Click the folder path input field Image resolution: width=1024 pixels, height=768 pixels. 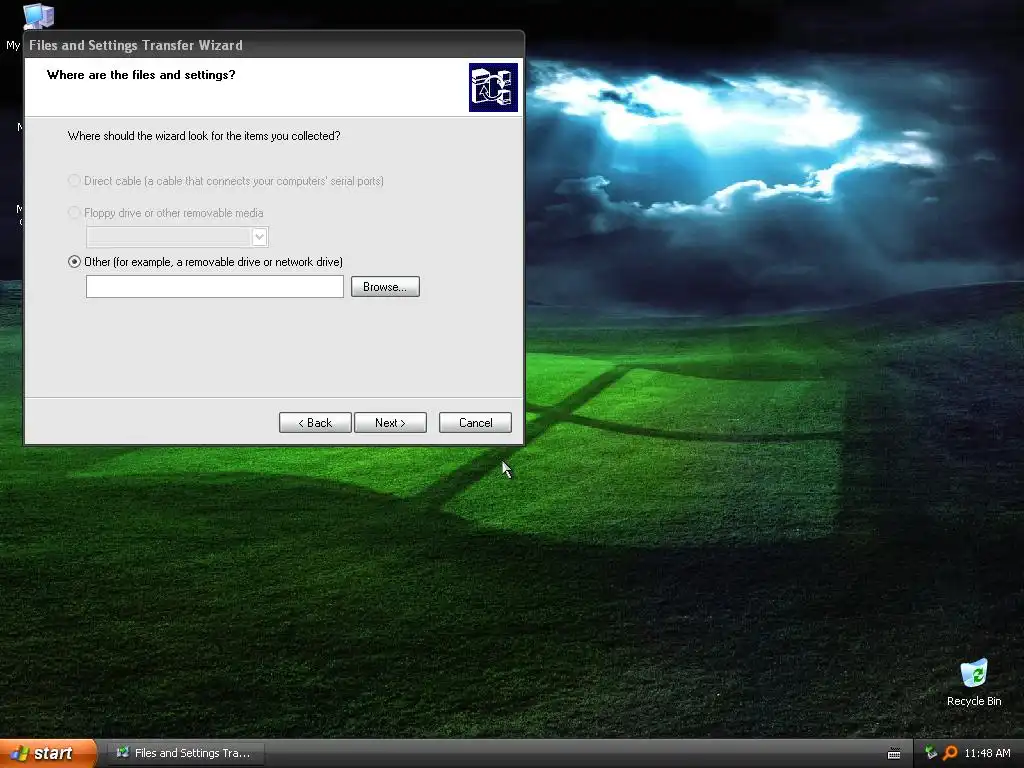215,287
